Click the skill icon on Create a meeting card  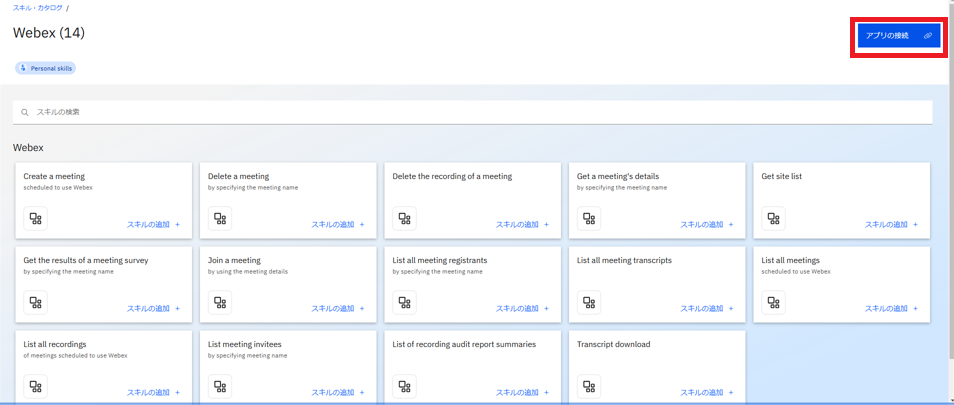coord(36,218)
